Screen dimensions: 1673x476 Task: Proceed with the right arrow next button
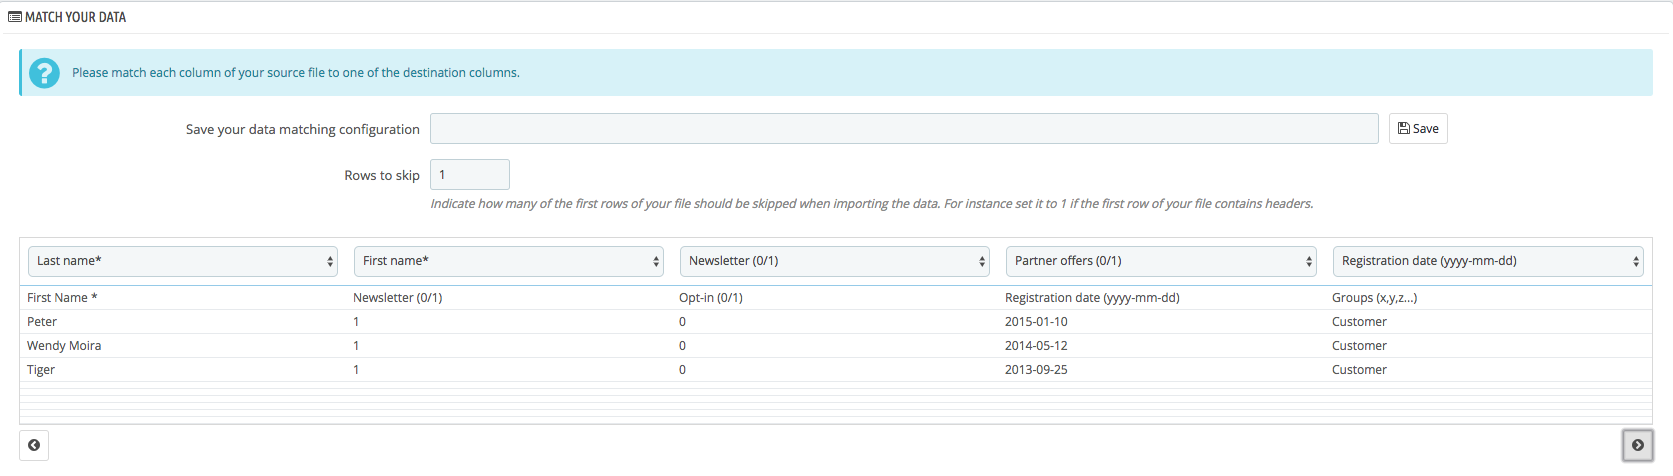click(1637, 445)
